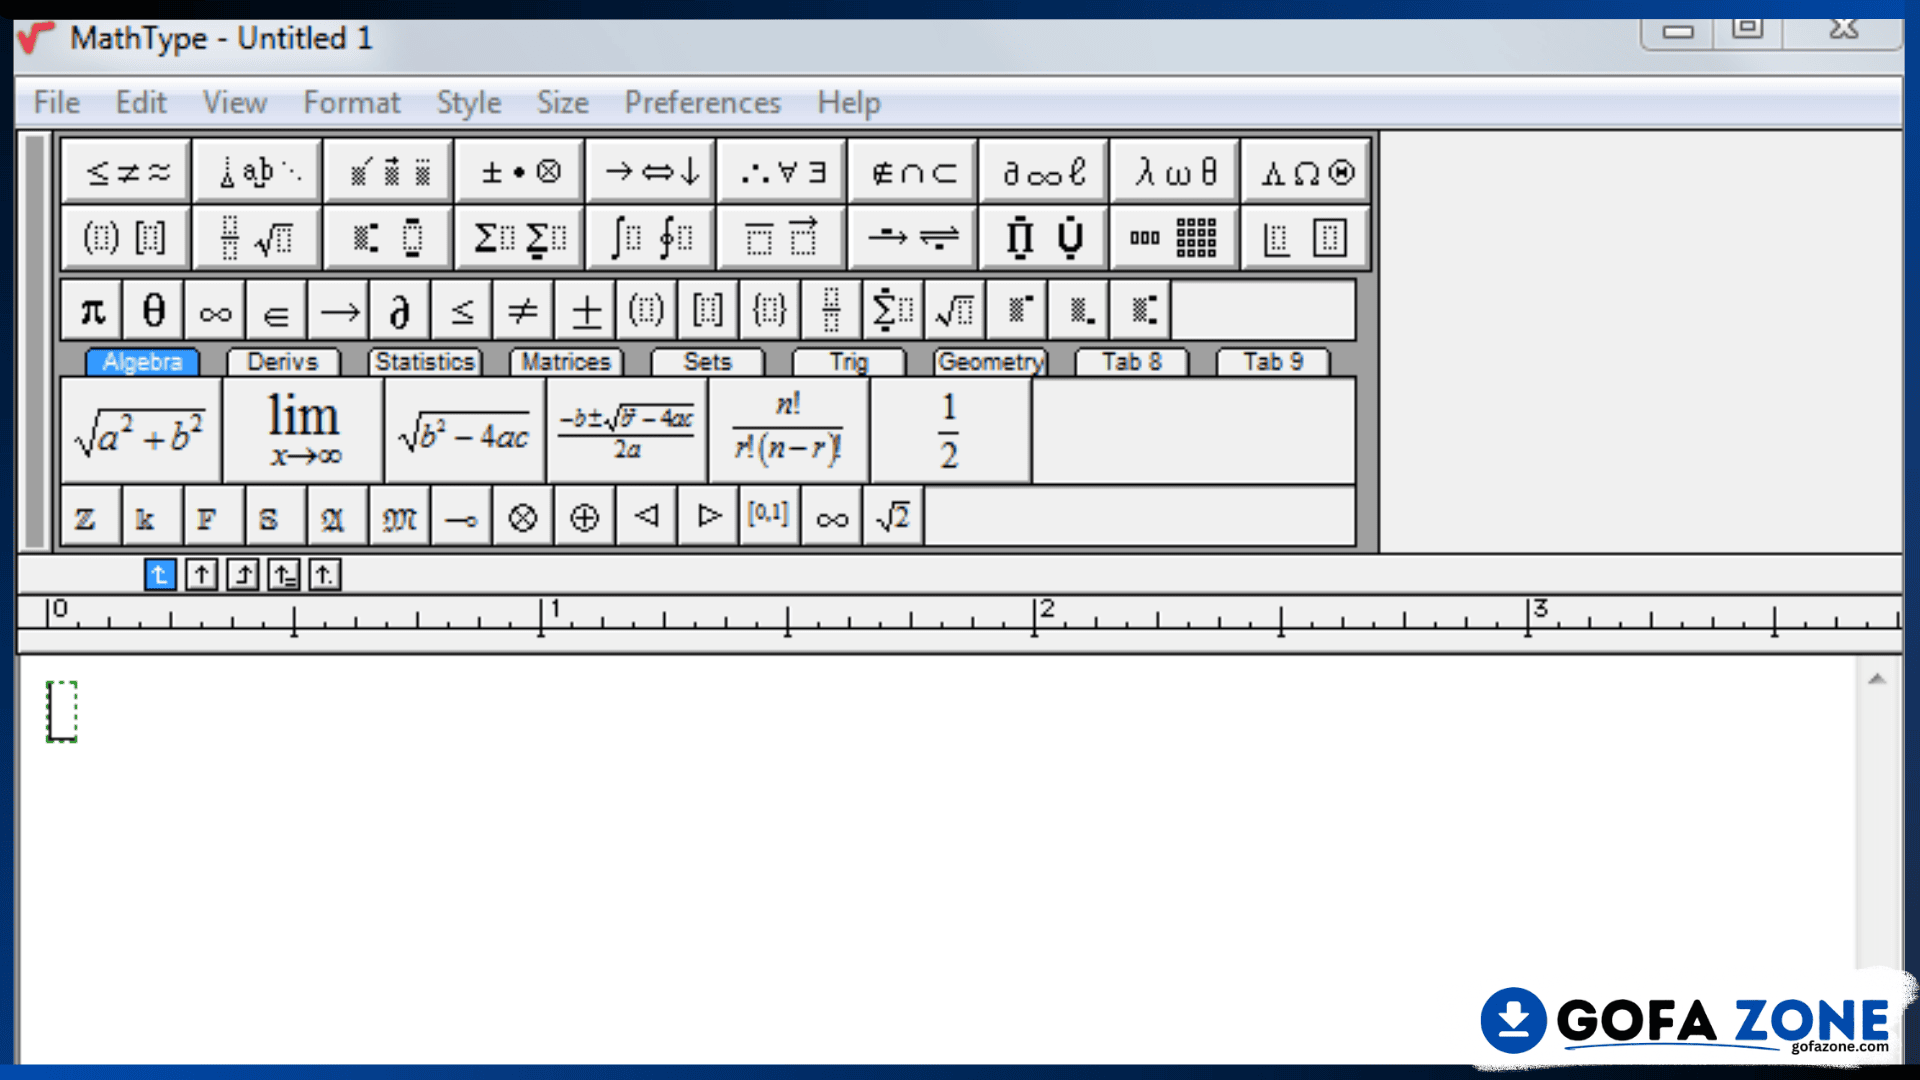1920x1080 pixels.
Task: Switch to the Algebra tab
Action: pyautogui.click(x=142, y=362)
